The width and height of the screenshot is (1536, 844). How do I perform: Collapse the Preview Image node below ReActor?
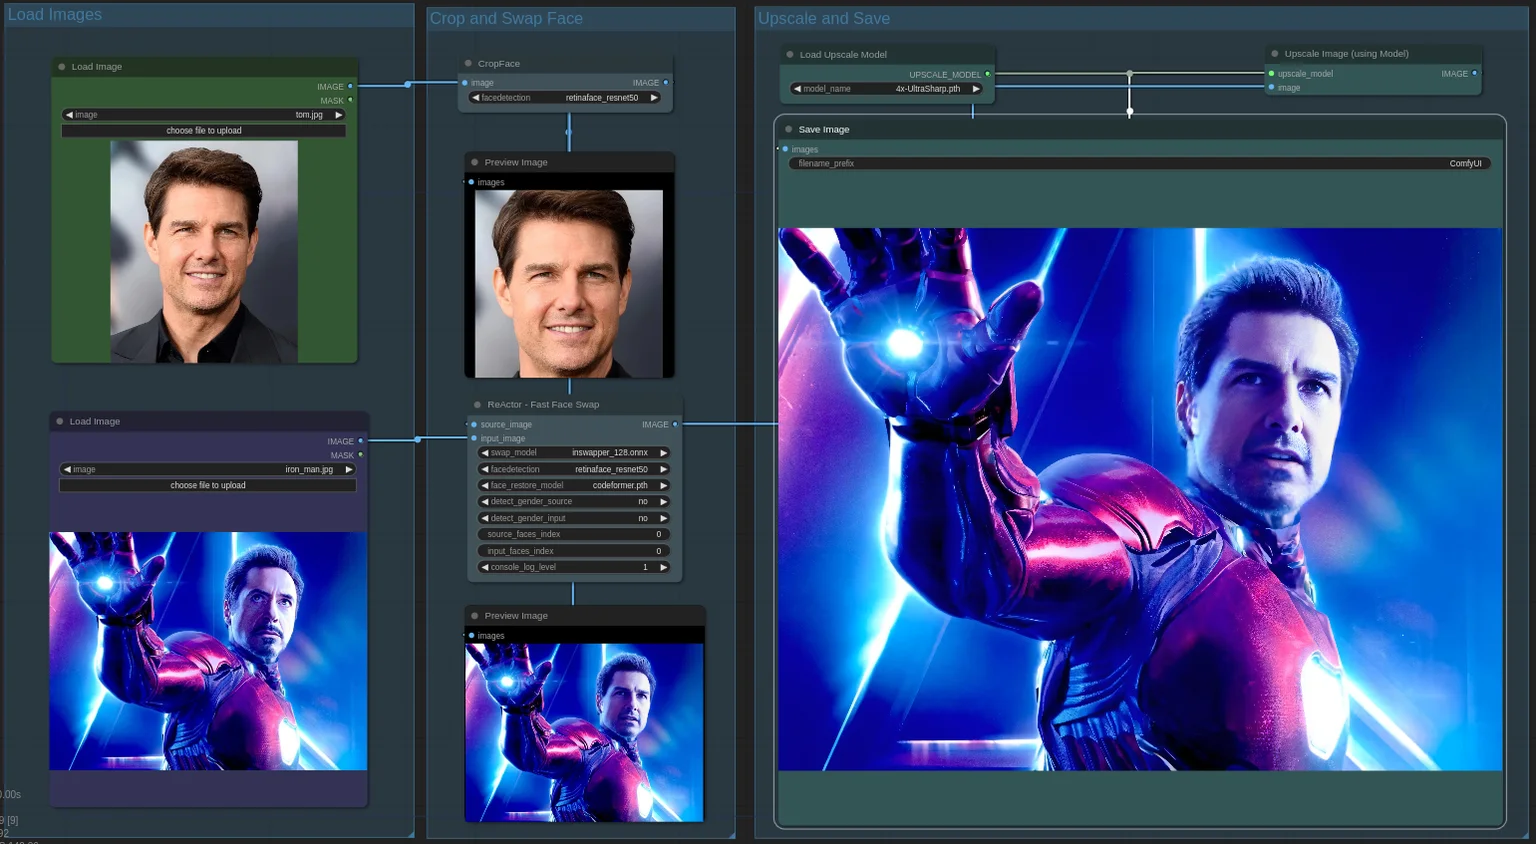coord(474,616)
